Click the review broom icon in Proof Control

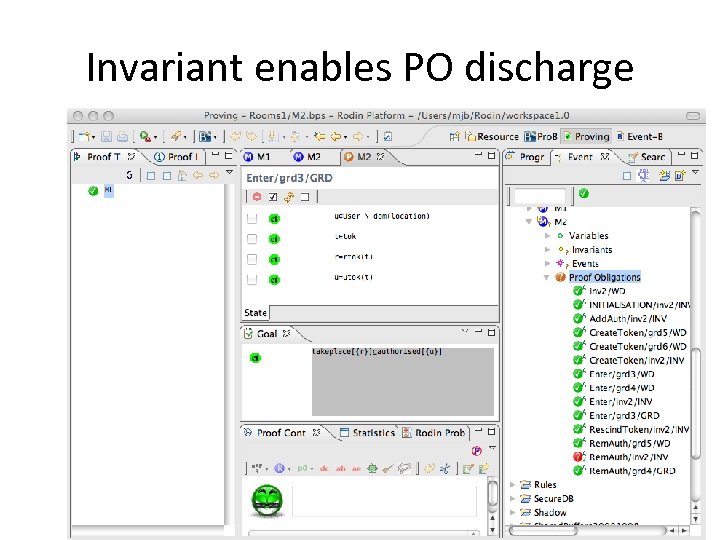[388, 469]
